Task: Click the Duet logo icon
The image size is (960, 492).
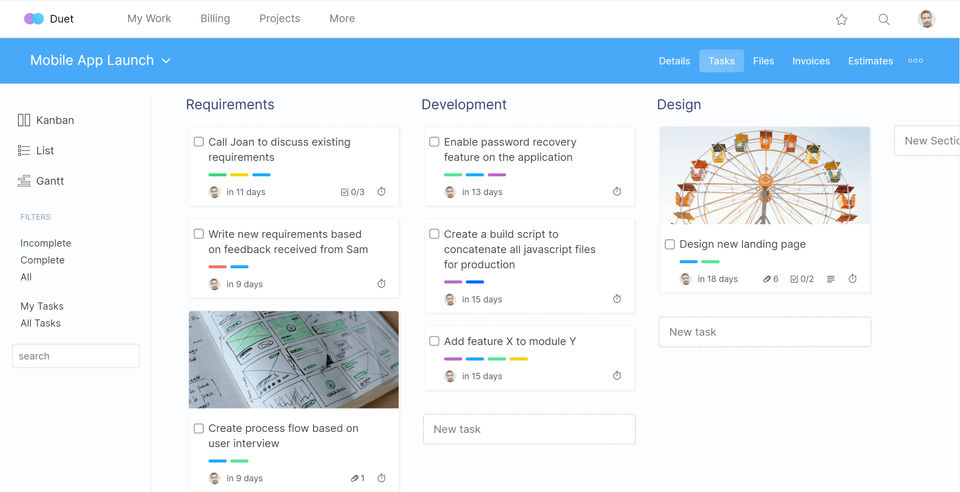Action: point(34,19)
